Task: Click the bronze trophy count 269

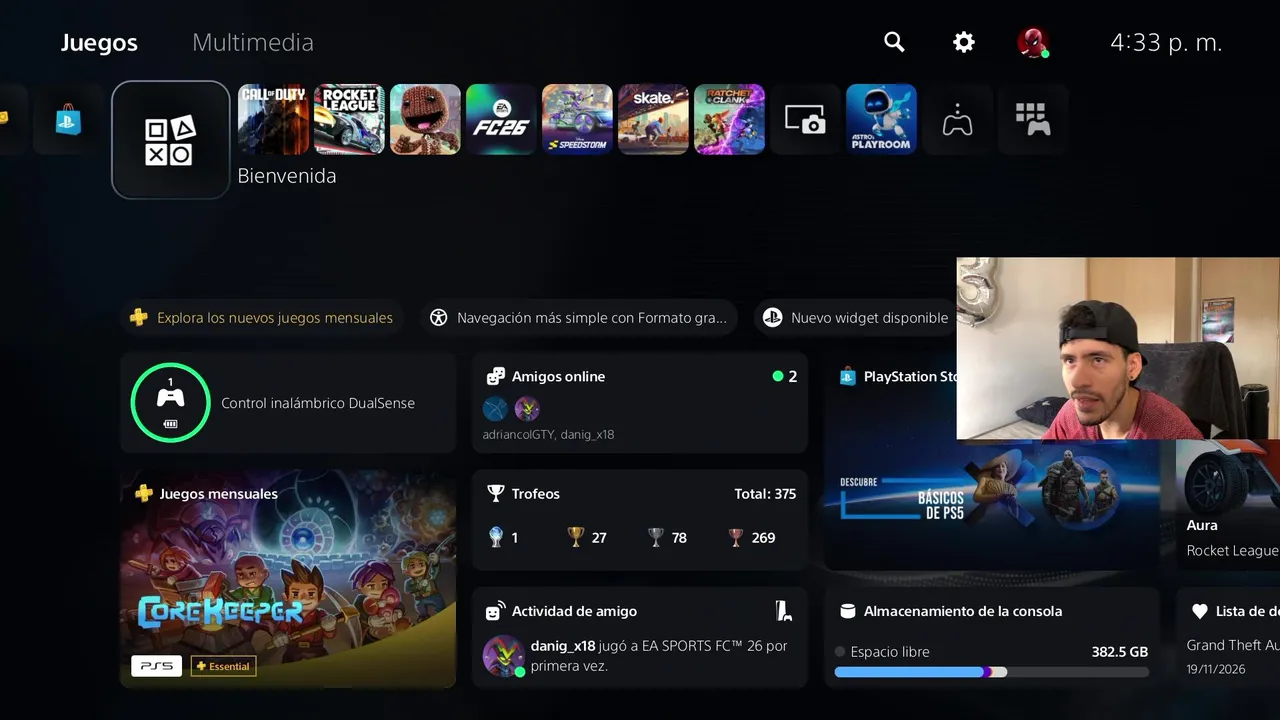Action: 763,538
